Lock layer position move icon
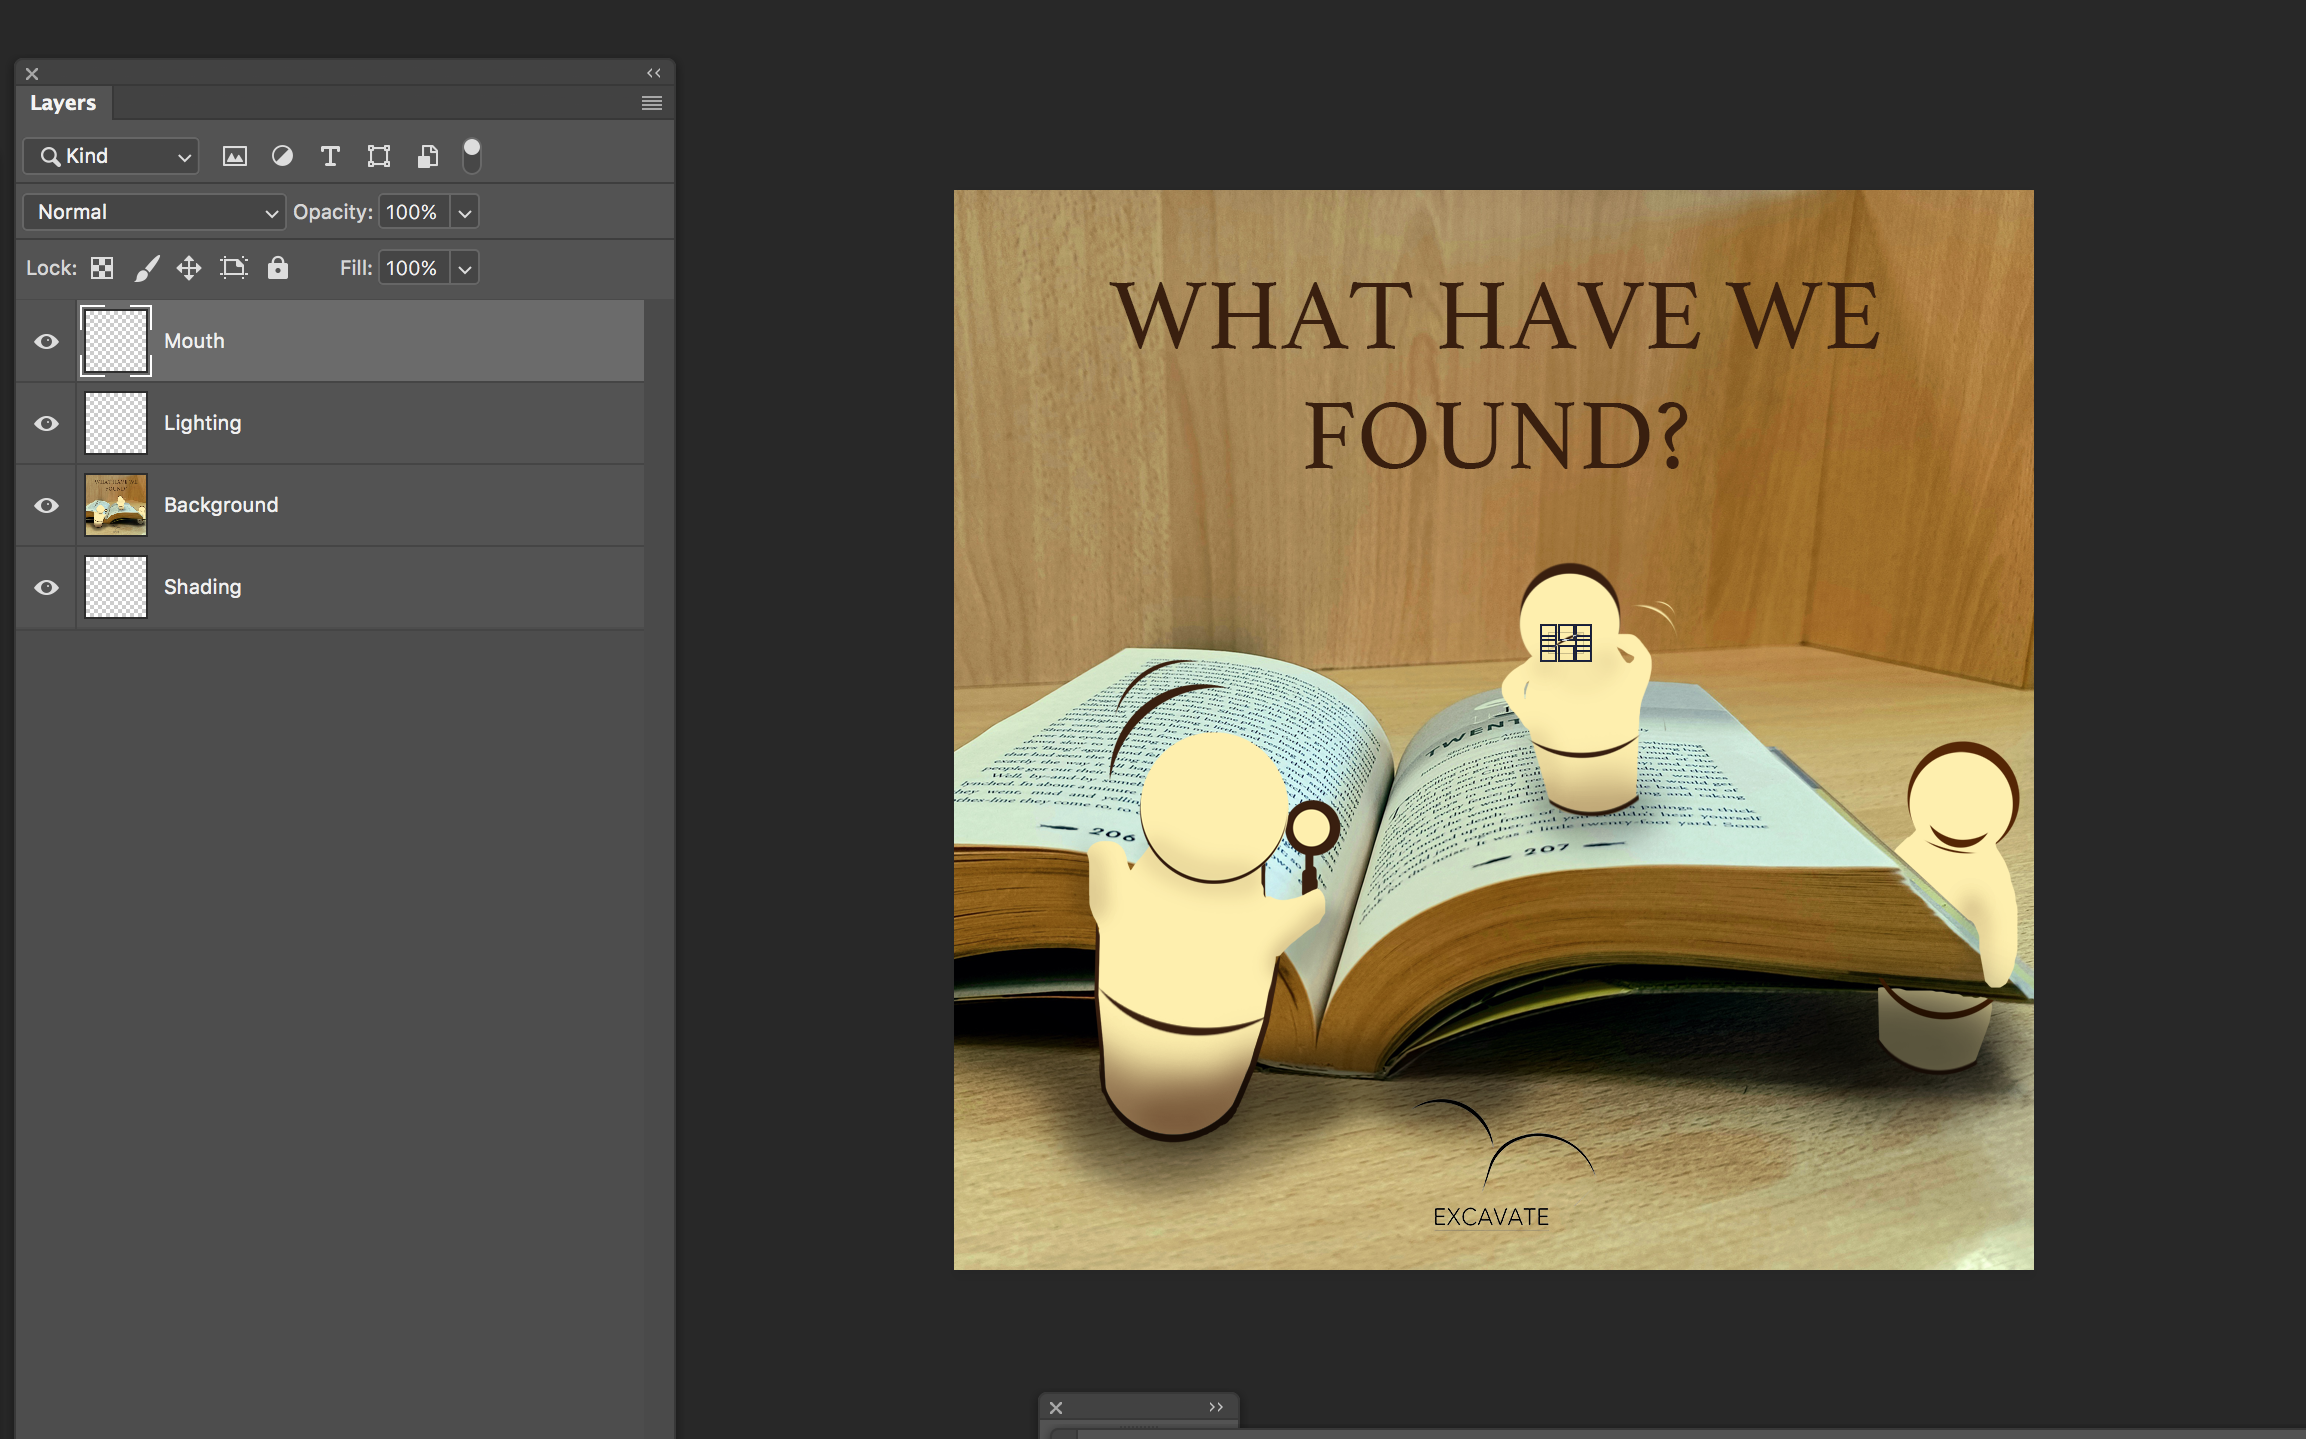Viewport: 2306px width, 1439px height. click(x=189, y=268)
